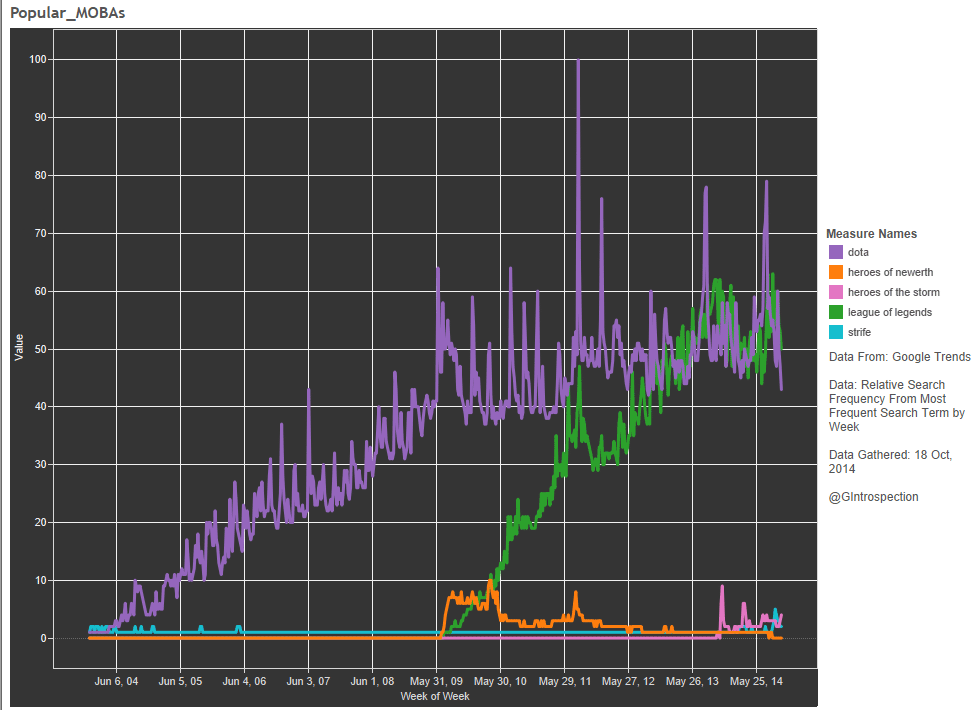Click the 'strife' legend label
The width and height of the screenshot is (980, 710).
(860, 332)
